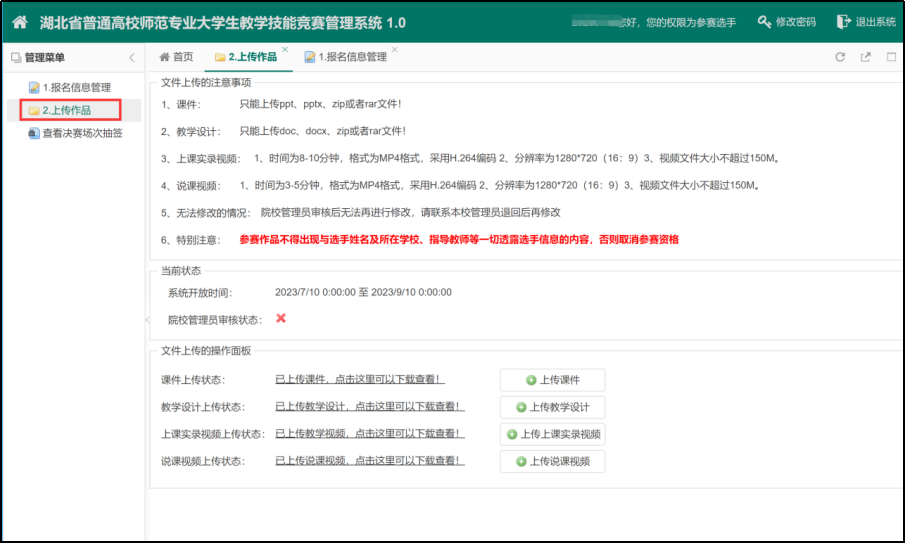
Task: Switch to the 首页 tab
Action: [x=176, y=57]
